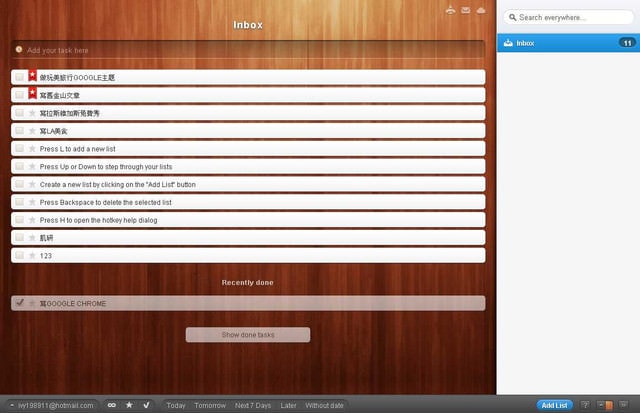Open the background switcher icon in the bottom bar
The width and height of the screenshot is (640, 413).
click(x=605, y=405)
